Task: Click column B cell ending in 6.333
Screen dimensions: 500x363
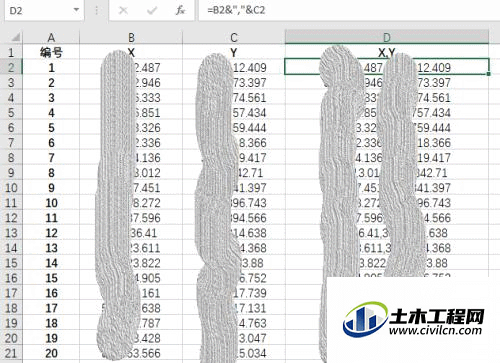Action: tap(131, 97)
